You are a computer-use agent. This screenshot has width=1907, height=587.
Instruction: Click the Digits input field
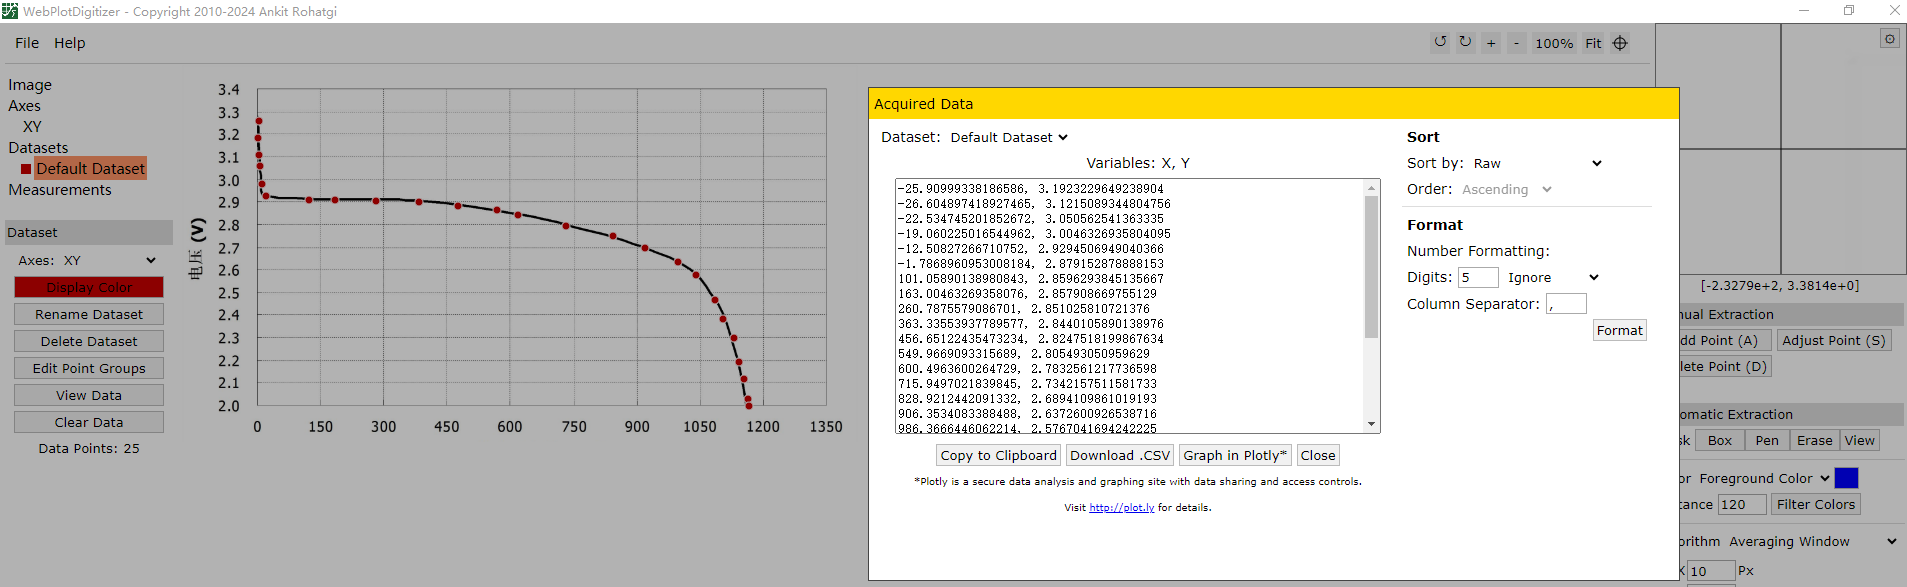1478,277
